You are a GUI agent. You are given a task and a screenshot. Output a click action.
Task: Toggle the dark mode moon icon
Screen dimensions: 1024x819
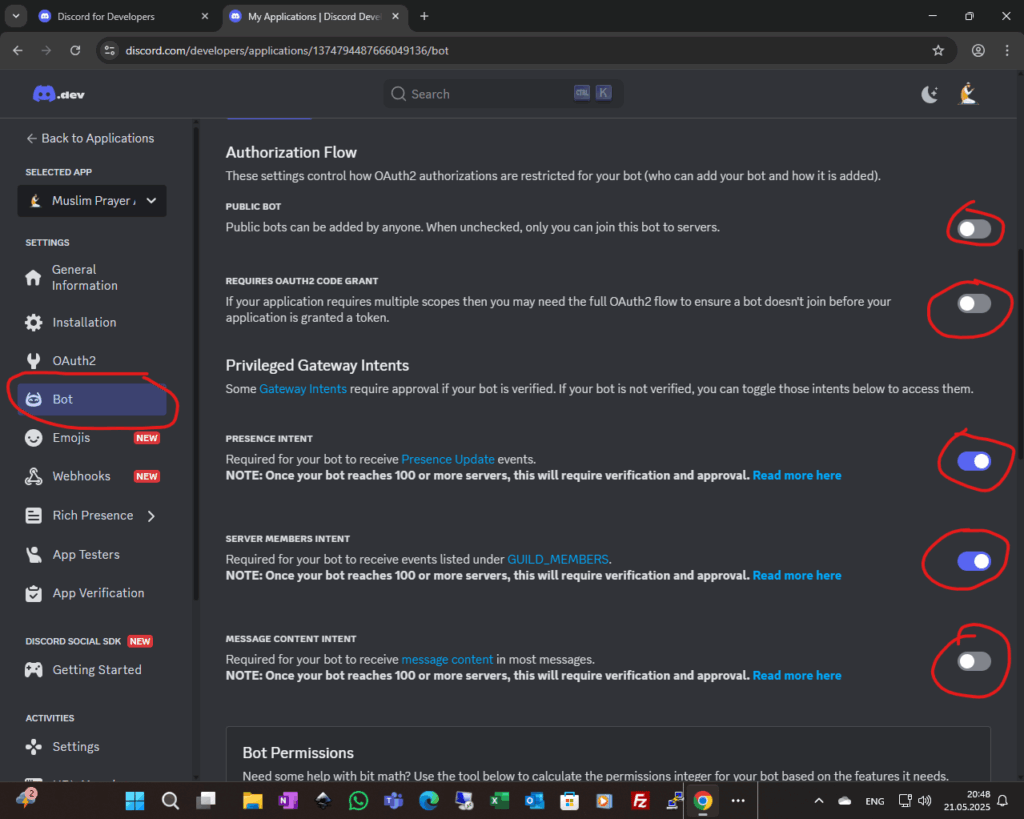929,95
